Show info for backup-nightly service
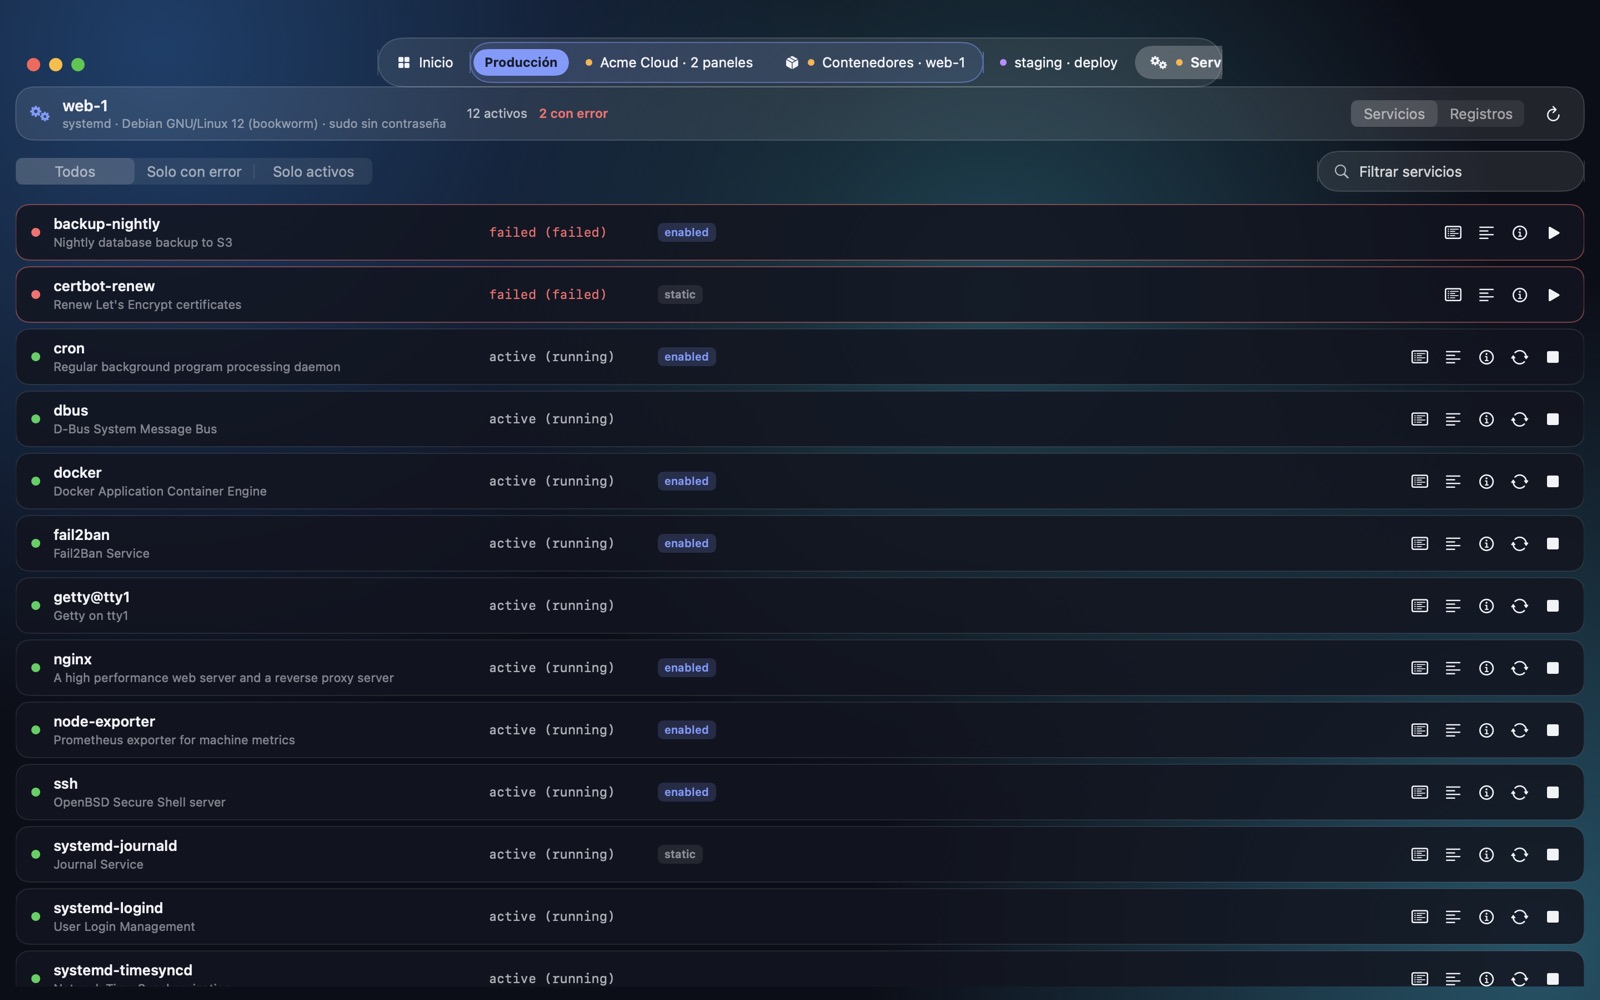Image resolution: width=1600 pixels, height=1000 pixels. click(1519, 233)
